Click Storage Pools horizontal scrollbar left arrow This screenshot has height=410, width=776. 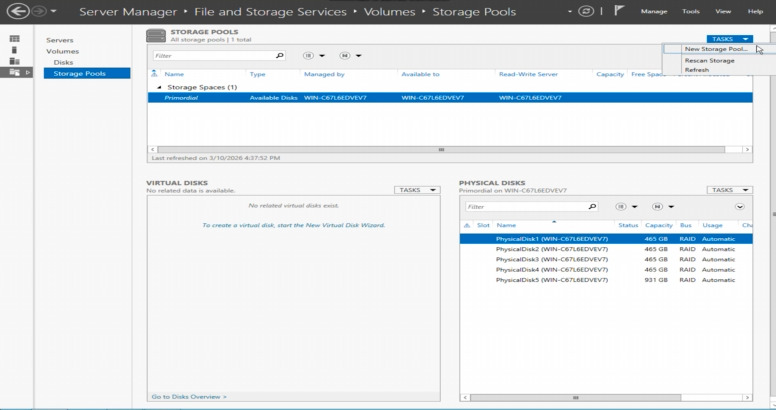(x=152, y=149)
